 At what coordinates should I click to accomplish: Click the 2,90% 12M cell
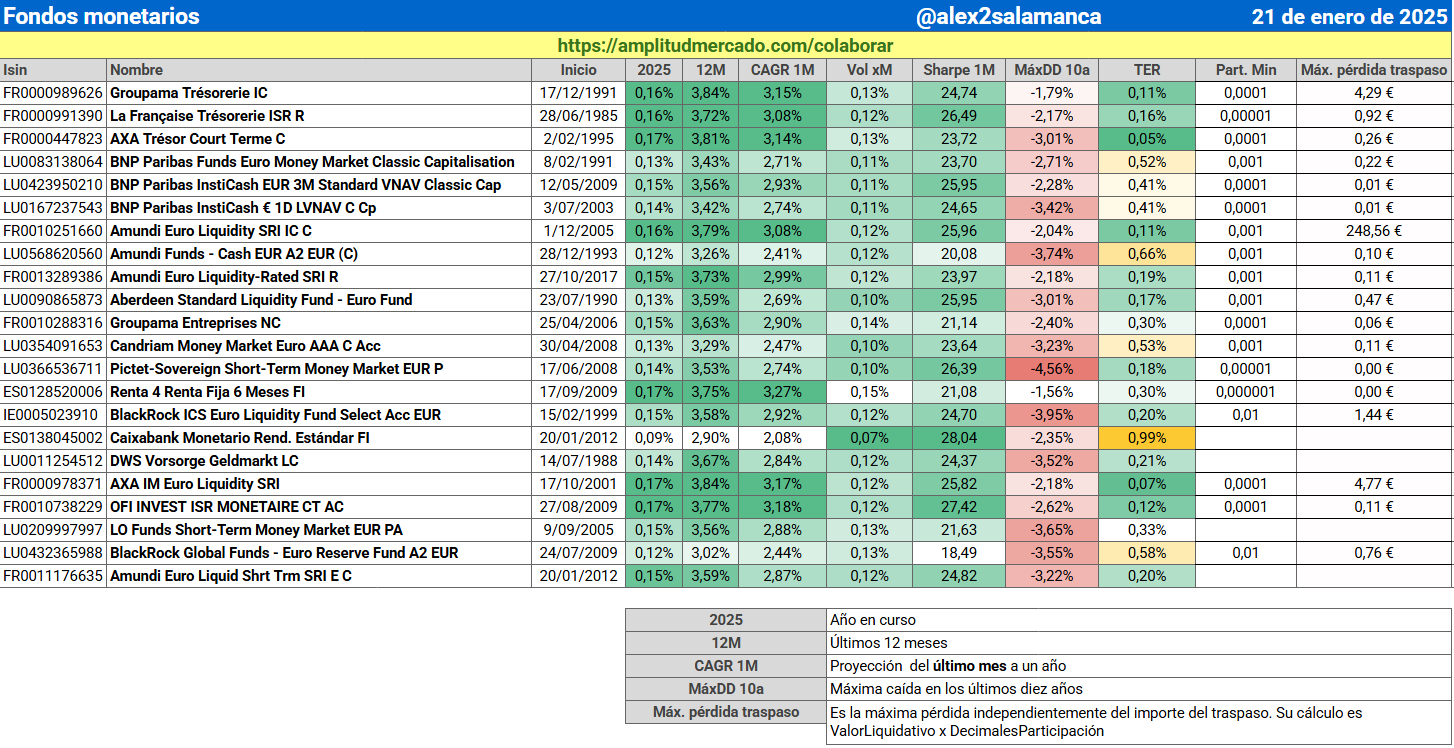pos(710,438)
